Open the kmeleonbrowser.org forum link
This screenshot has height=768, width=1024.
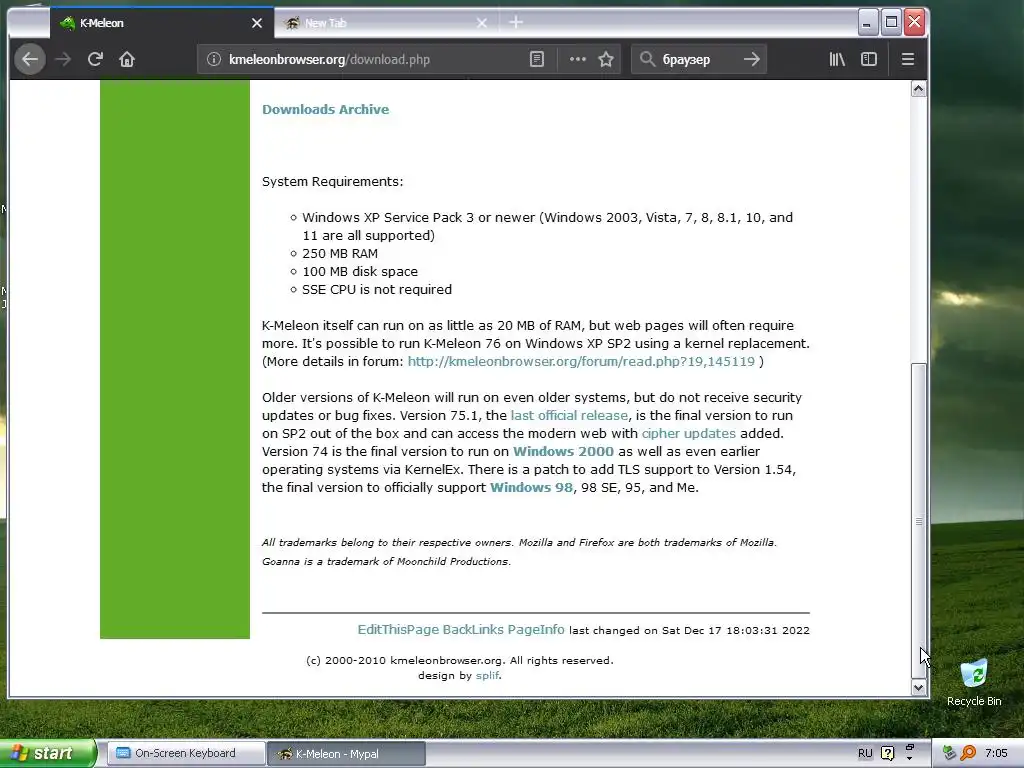[x=581, y=361]
